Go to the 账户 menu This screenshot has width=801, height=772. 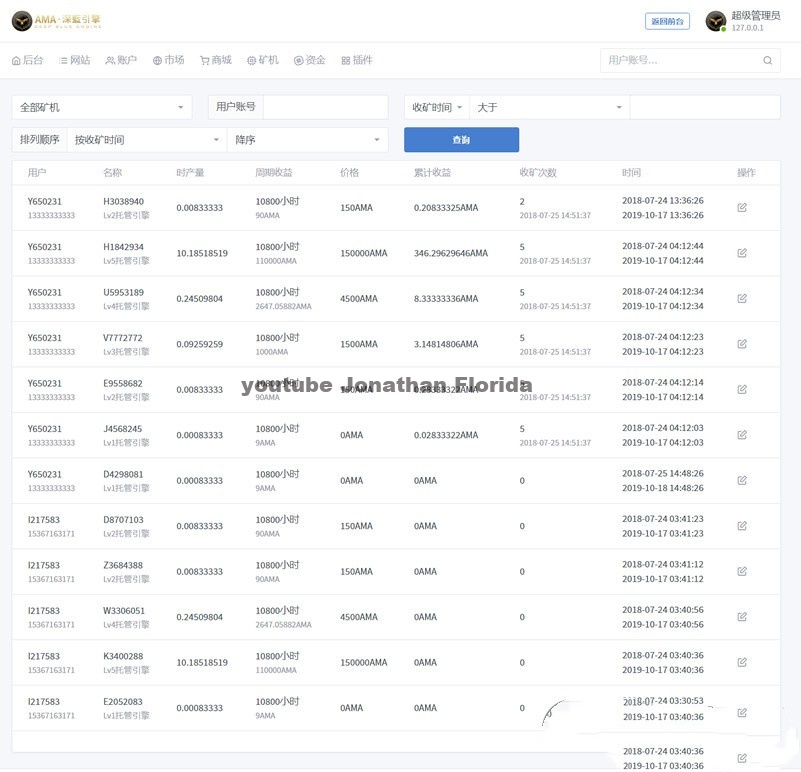tap(121, 60)
